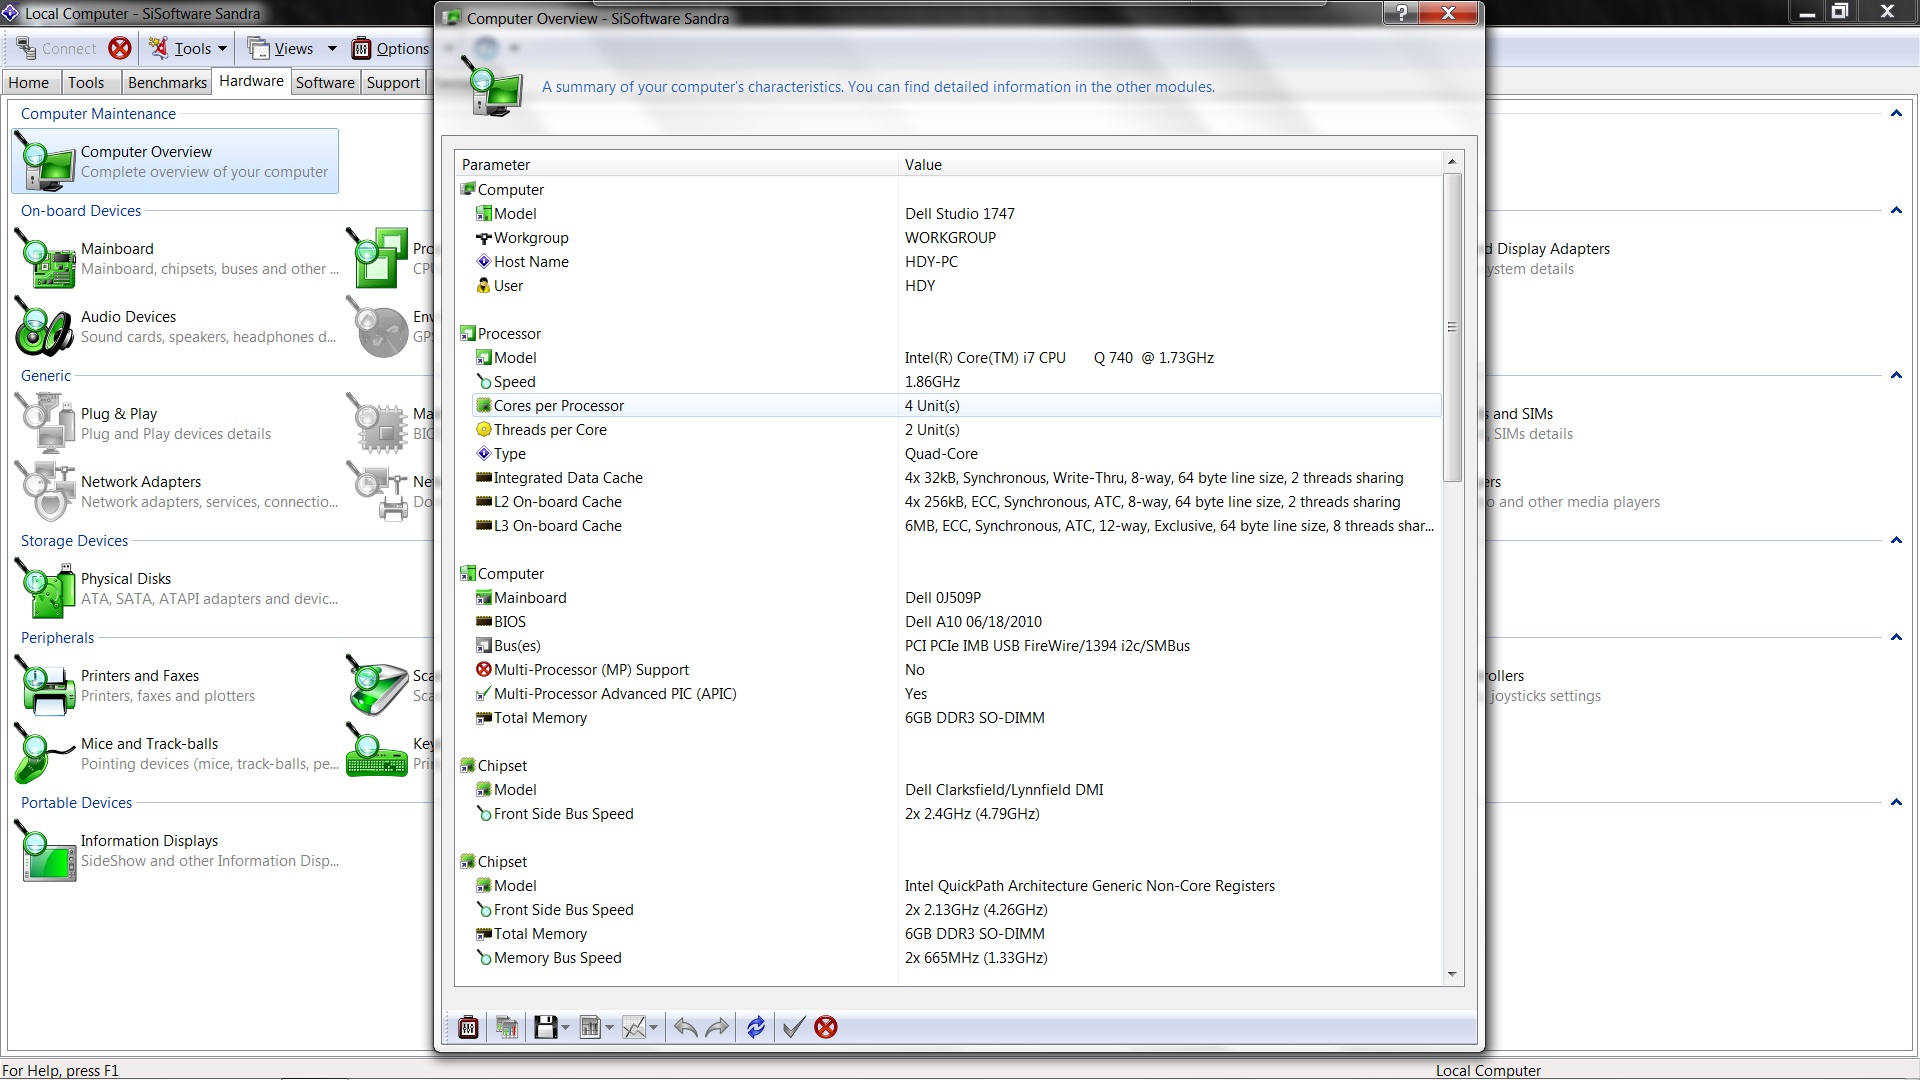This screenshot has width=1920, height=1080.
Task: Click the blue refresh arrows icon
Action: 756,1027
